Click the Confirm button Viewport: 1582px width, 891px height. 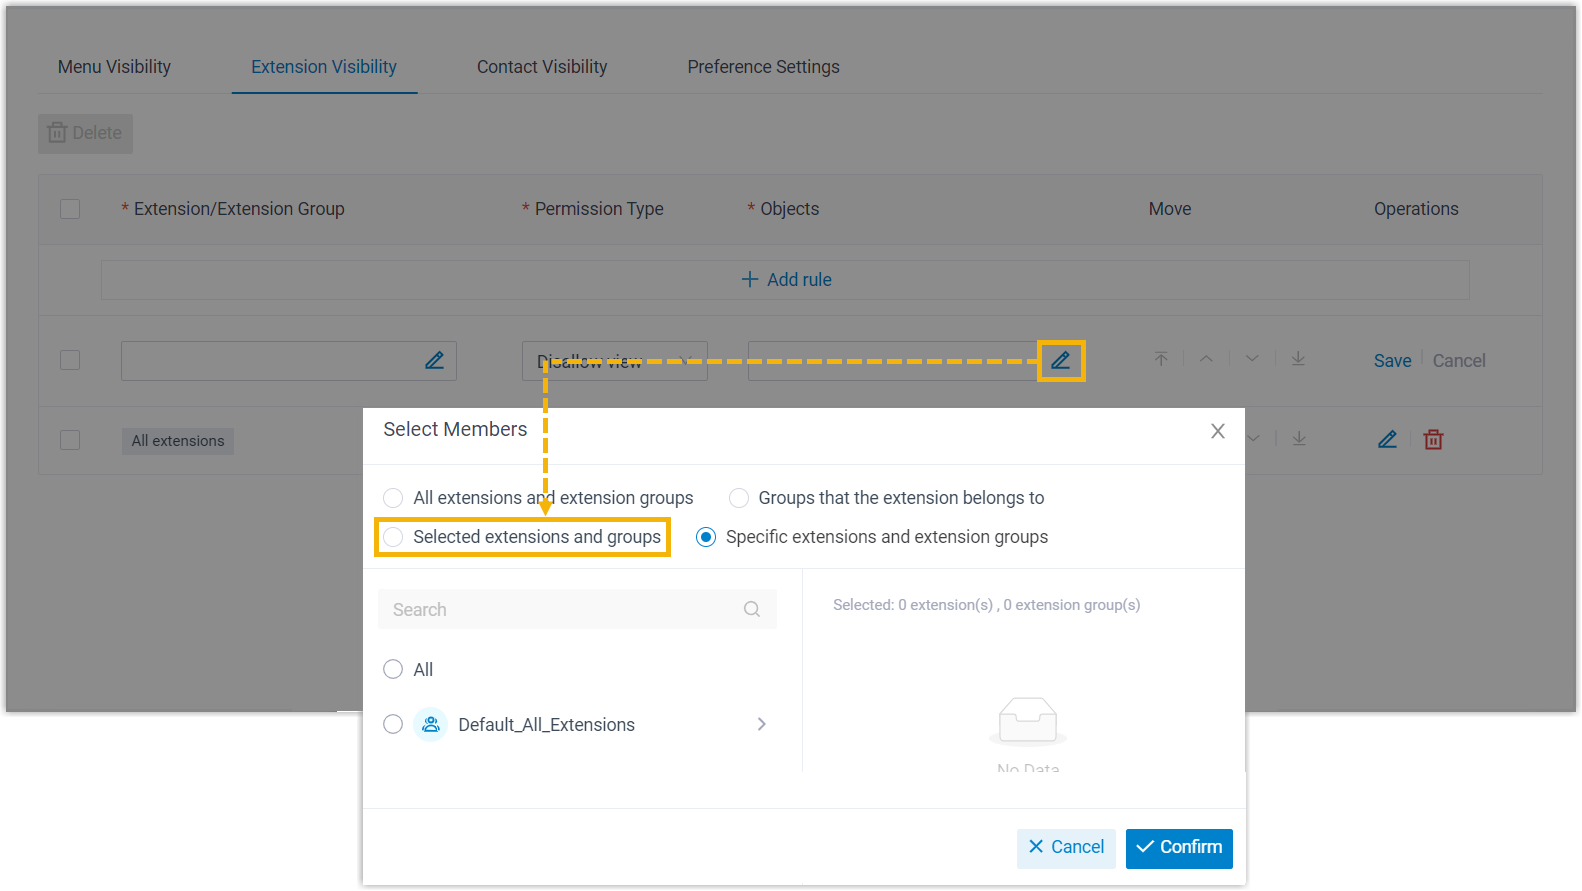(1178, 848)
